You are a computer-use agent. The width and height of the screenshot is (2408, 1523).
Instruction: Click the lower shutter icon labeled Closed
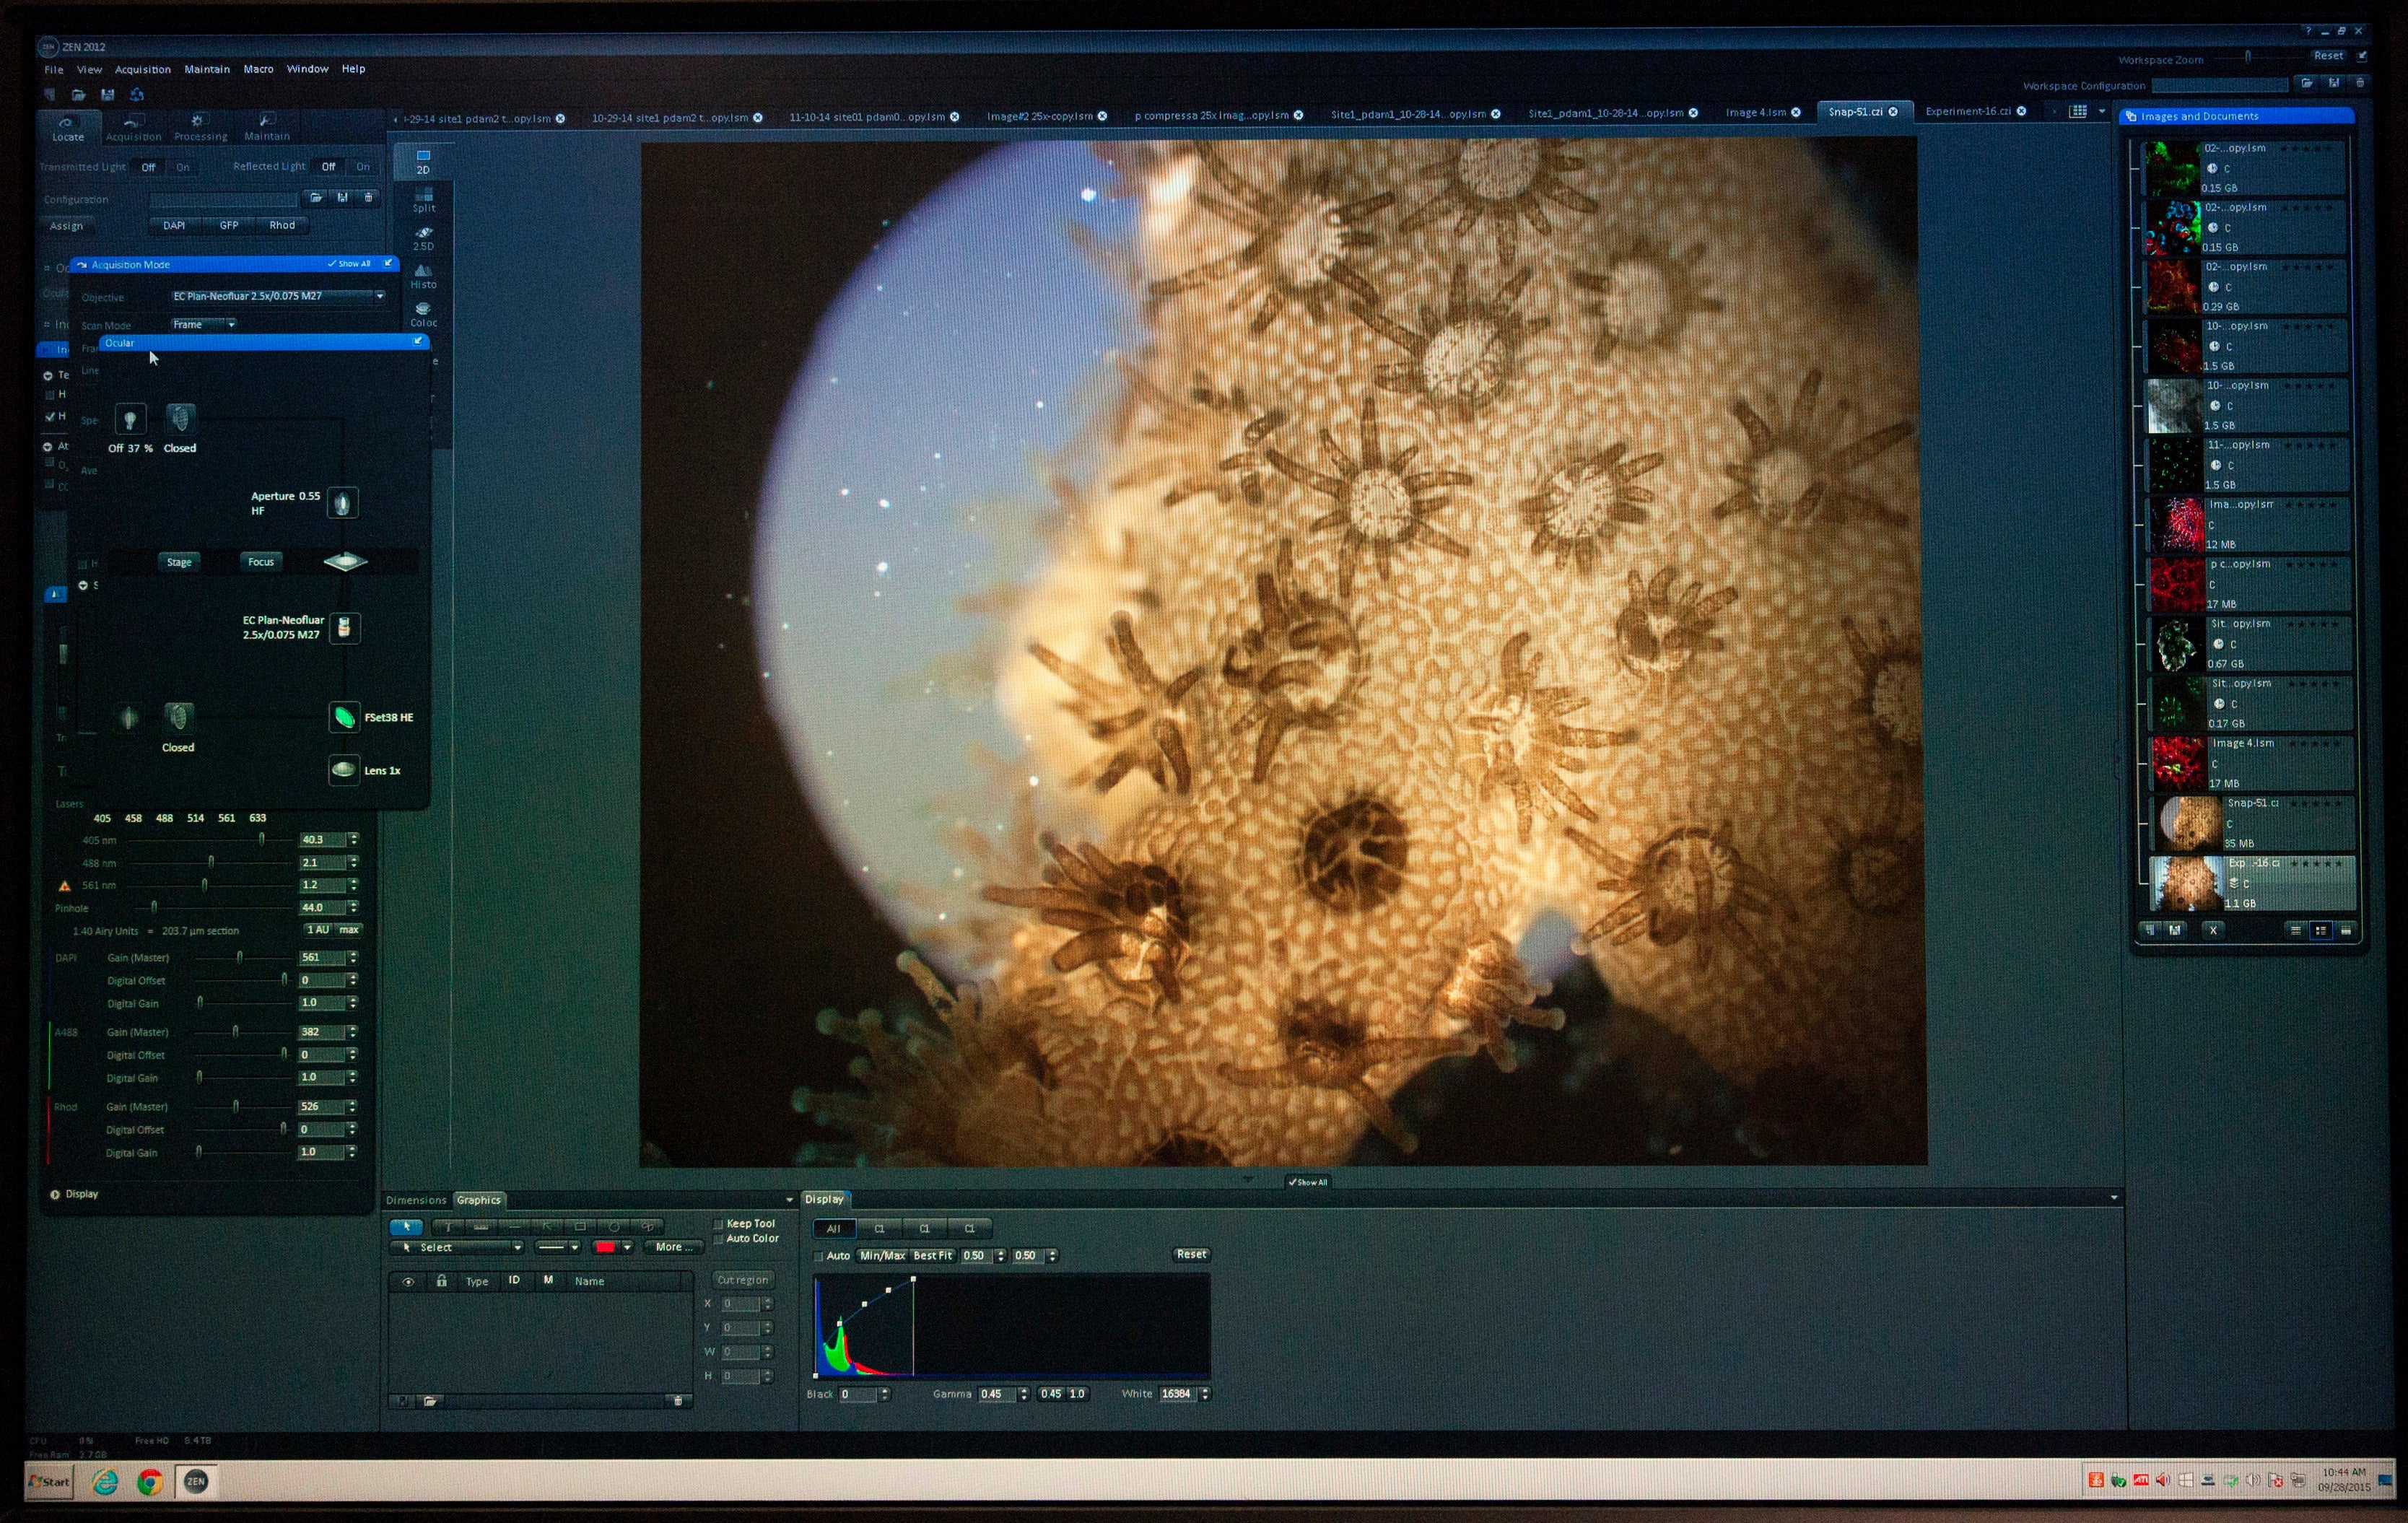[178, 717]
